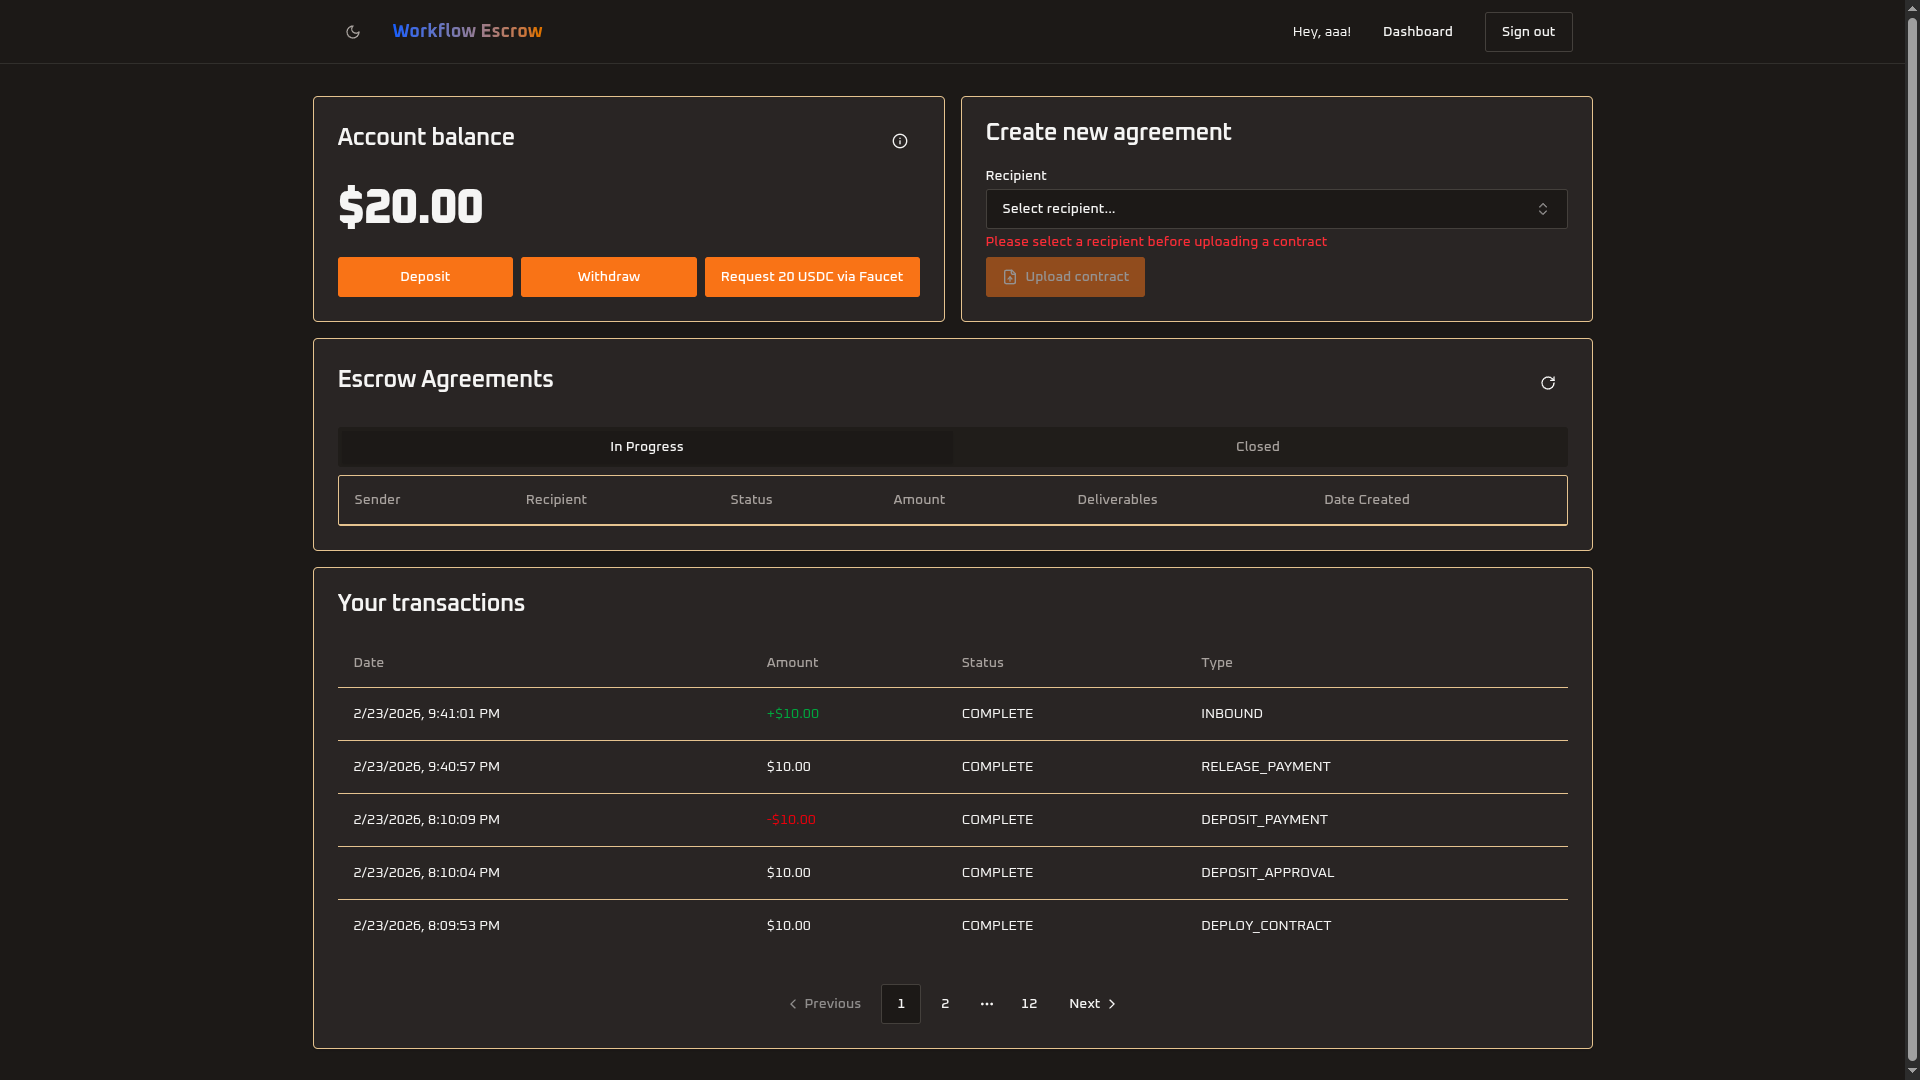Jump to transactions page 12
1920x1080 pixels.
(1029, 1004)
